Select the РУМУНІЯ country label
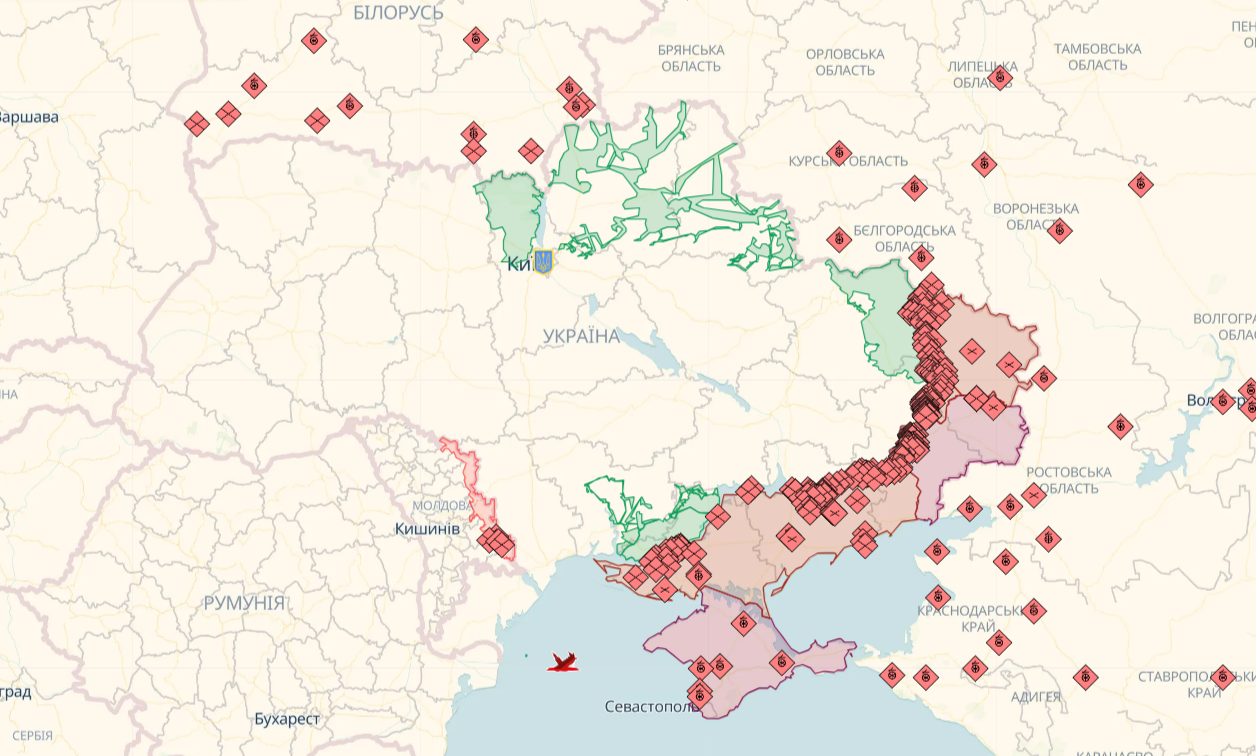The image size is (1256, 756). tap(244, 603)
